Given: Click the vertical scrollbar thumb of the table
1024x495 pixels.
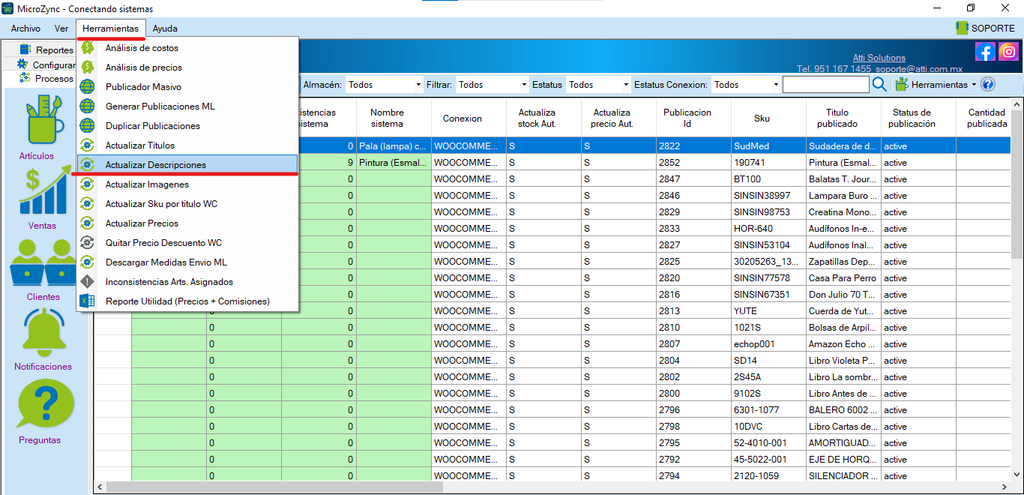Looking at the screenshot, I should click(x=1017, y=185).
